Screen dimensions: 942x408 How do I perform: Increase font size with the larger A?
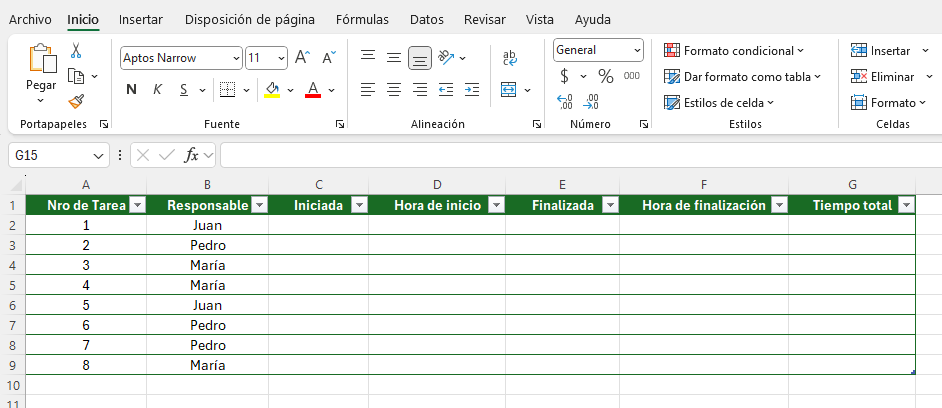pos(303,58)
